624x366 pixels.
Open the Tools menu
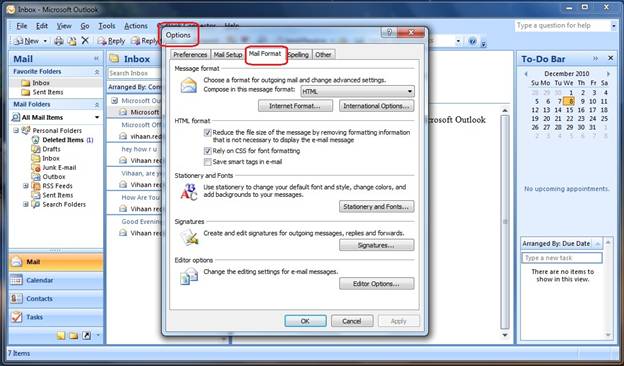pos(107,26)
